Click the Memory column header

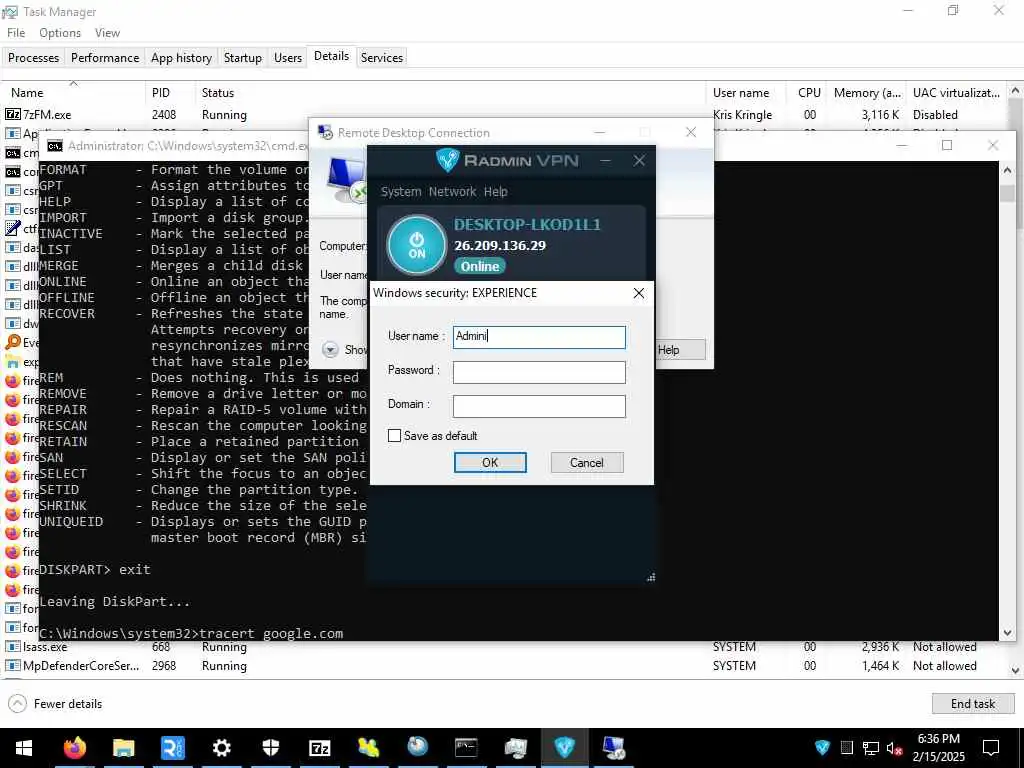tap(867, 93)
